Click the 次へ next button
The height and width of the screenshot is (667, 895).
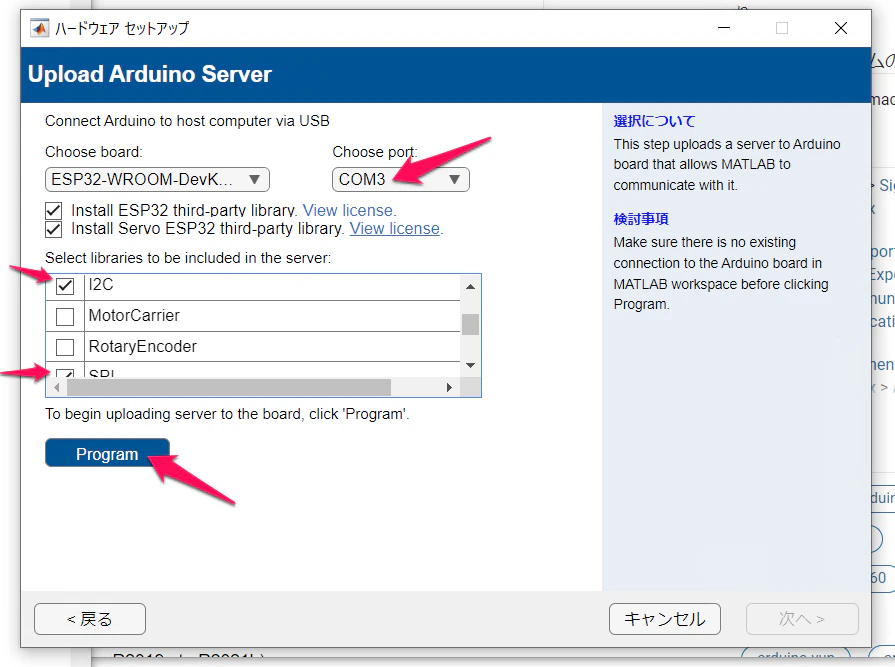[802, 619]
